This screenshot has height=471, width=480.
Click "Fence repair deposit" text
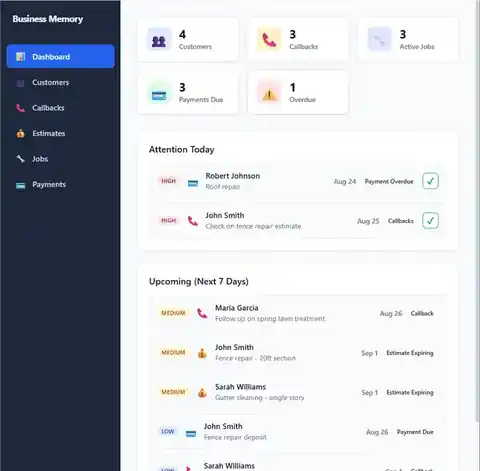click(235, 437)
